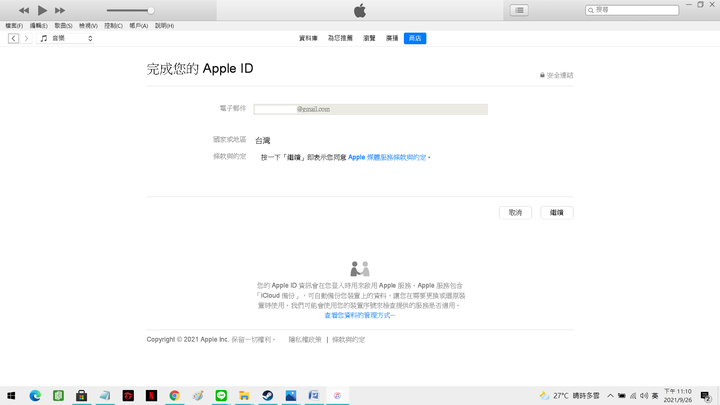Click the rewind previous track button
The width and height of the screenshot is (720, 405).
(24, 10)
